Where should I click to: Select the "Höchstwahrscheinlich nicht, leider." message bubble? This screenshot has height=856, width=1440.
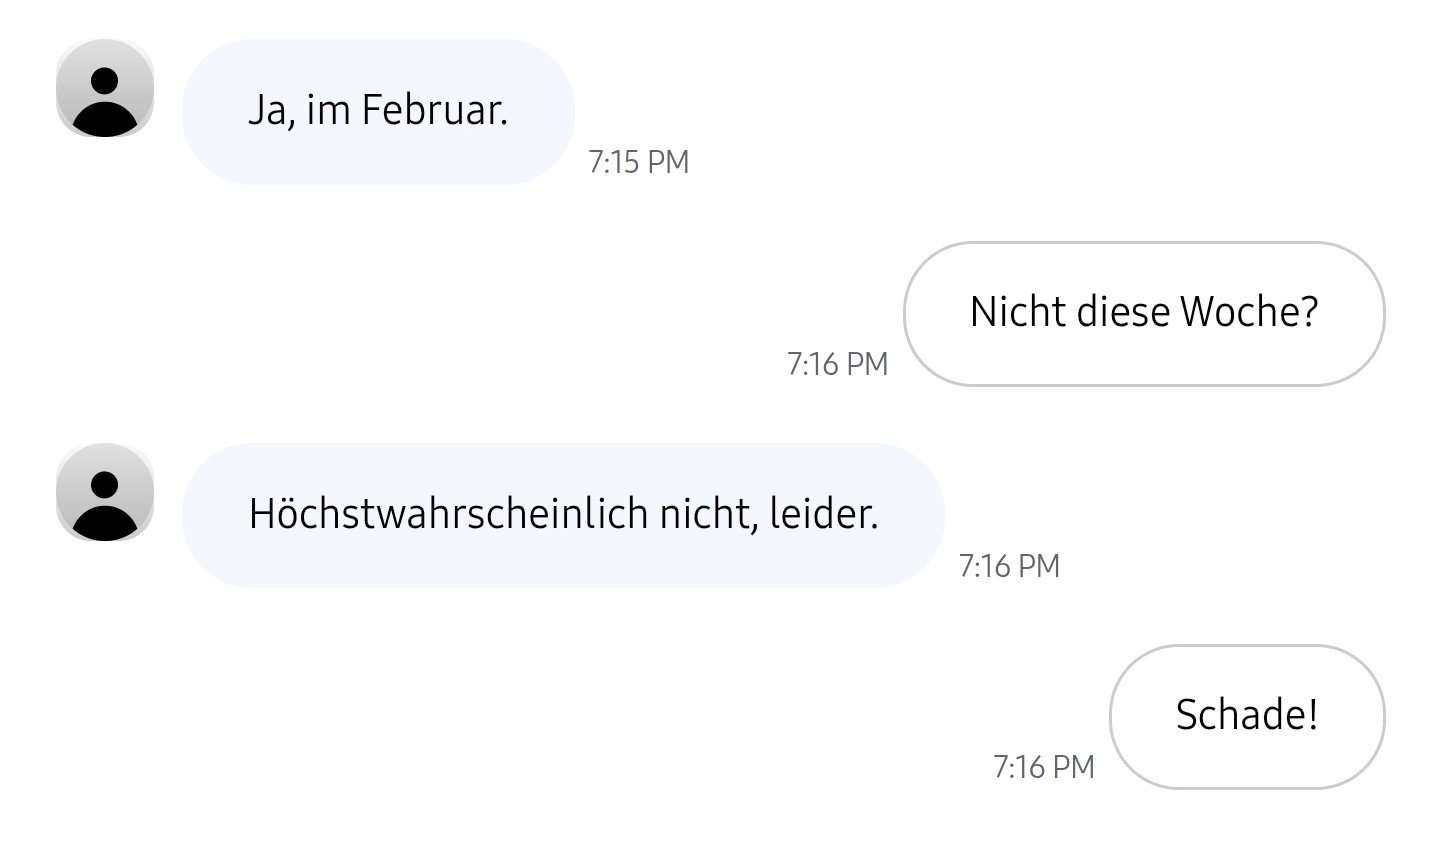point(563,515)
